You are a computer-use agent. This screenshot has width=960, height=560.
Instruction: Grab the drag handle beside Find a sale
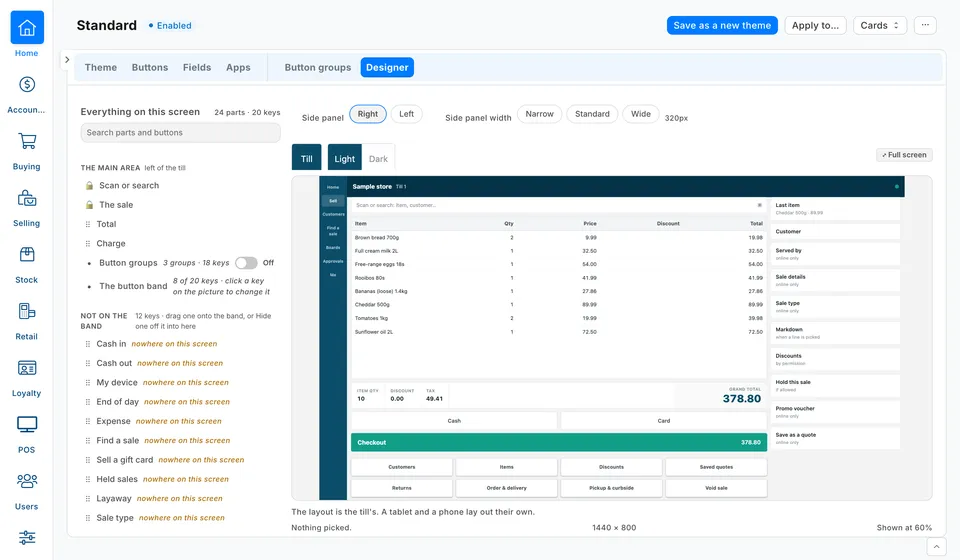click(x=88, y=441)
